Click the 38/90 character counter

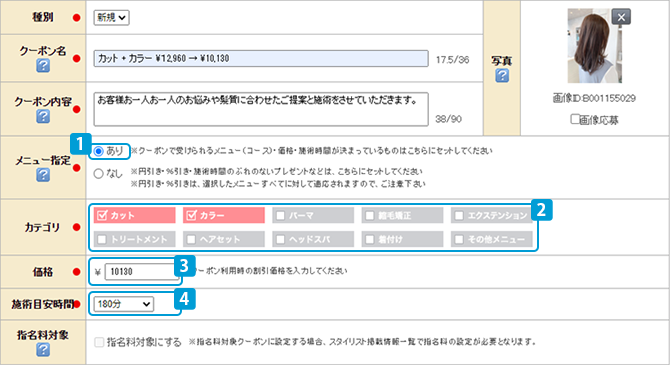click(448, 119)
